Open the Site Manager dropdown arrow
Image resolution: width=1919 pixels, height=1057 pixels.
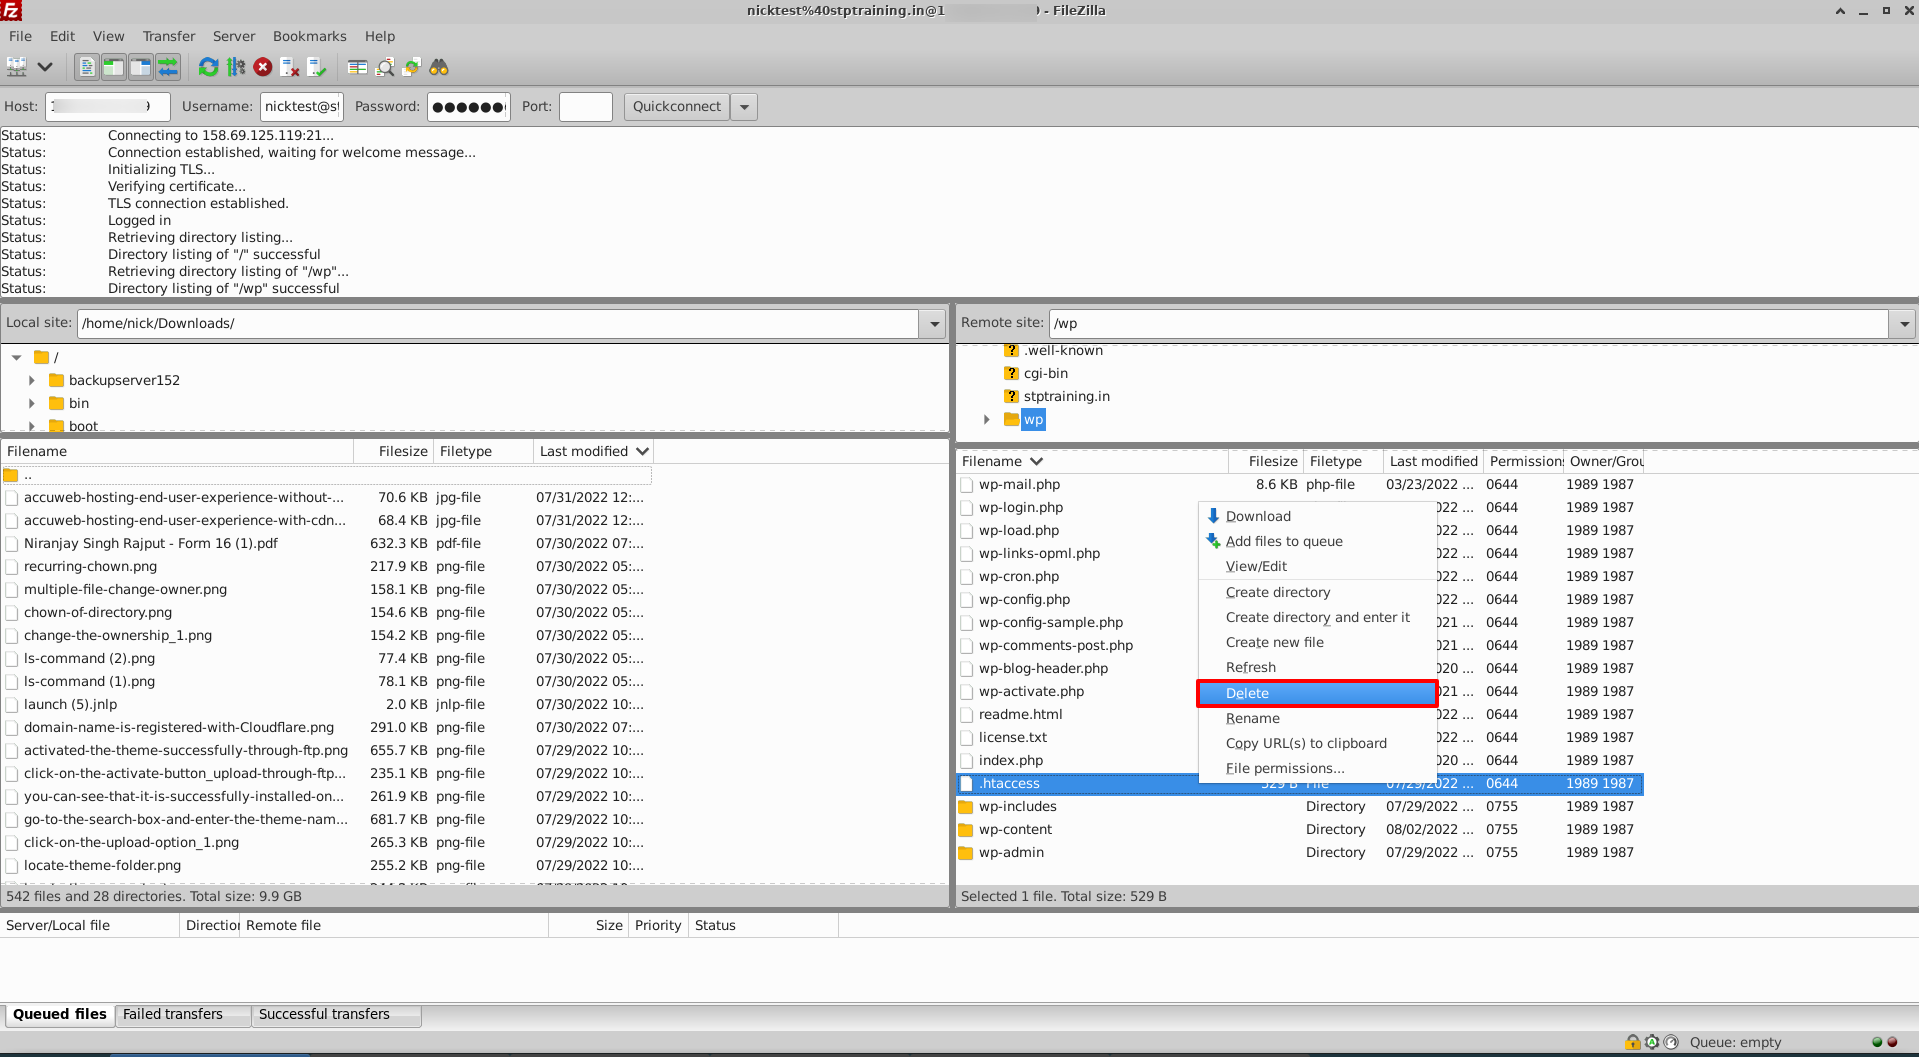coord(45,67)
